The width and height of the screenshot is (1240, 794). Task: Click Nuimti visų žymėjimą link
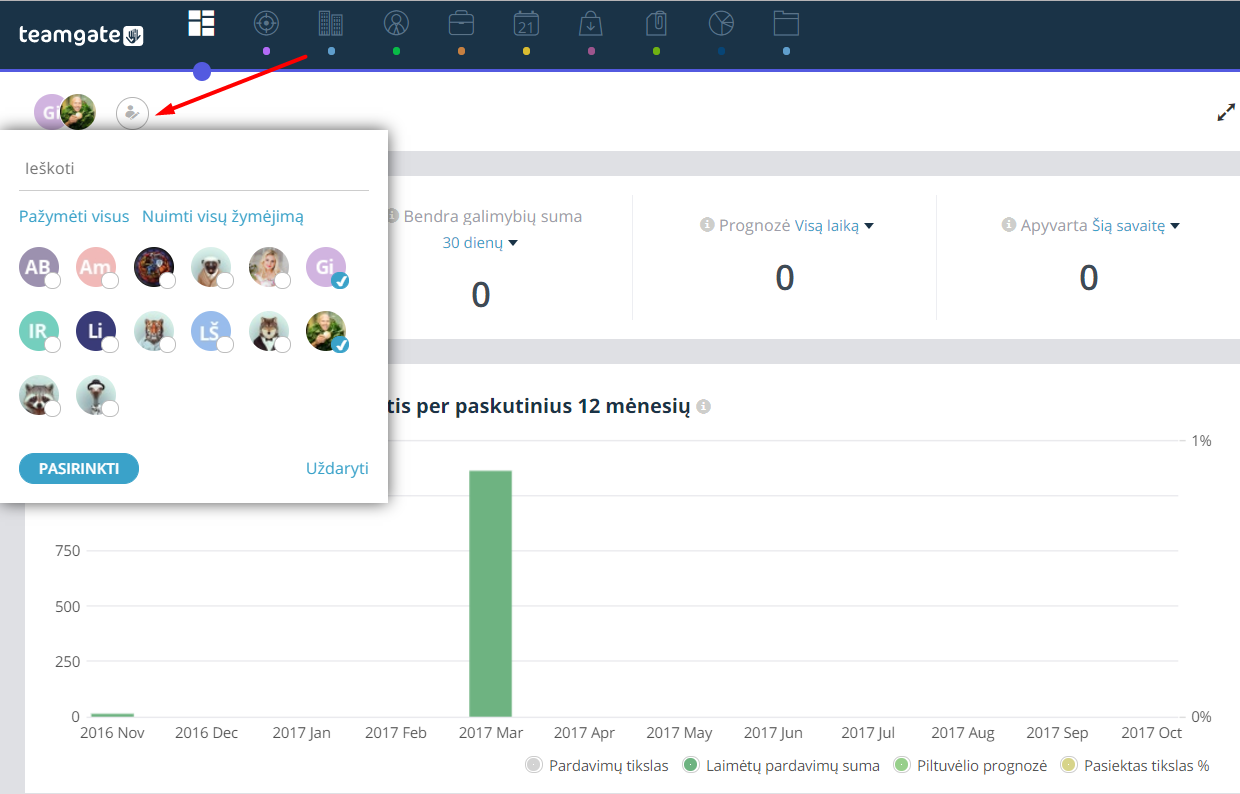pyautogui.click(x=223, y=216)
